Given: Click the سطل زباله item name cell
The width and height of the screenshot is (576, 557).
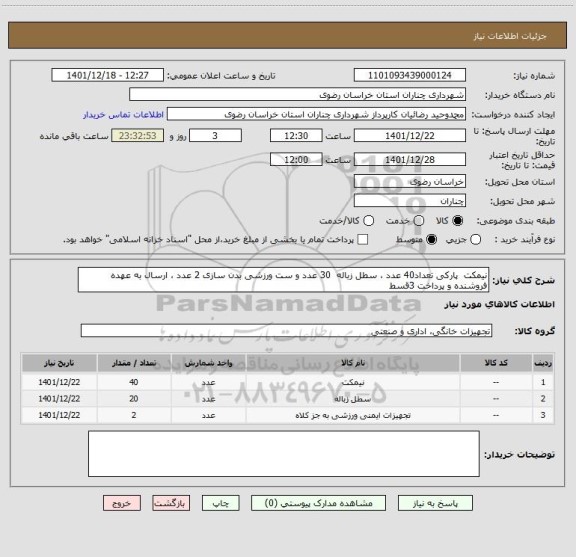Looking at the screenshot, I should click(353, 399).
